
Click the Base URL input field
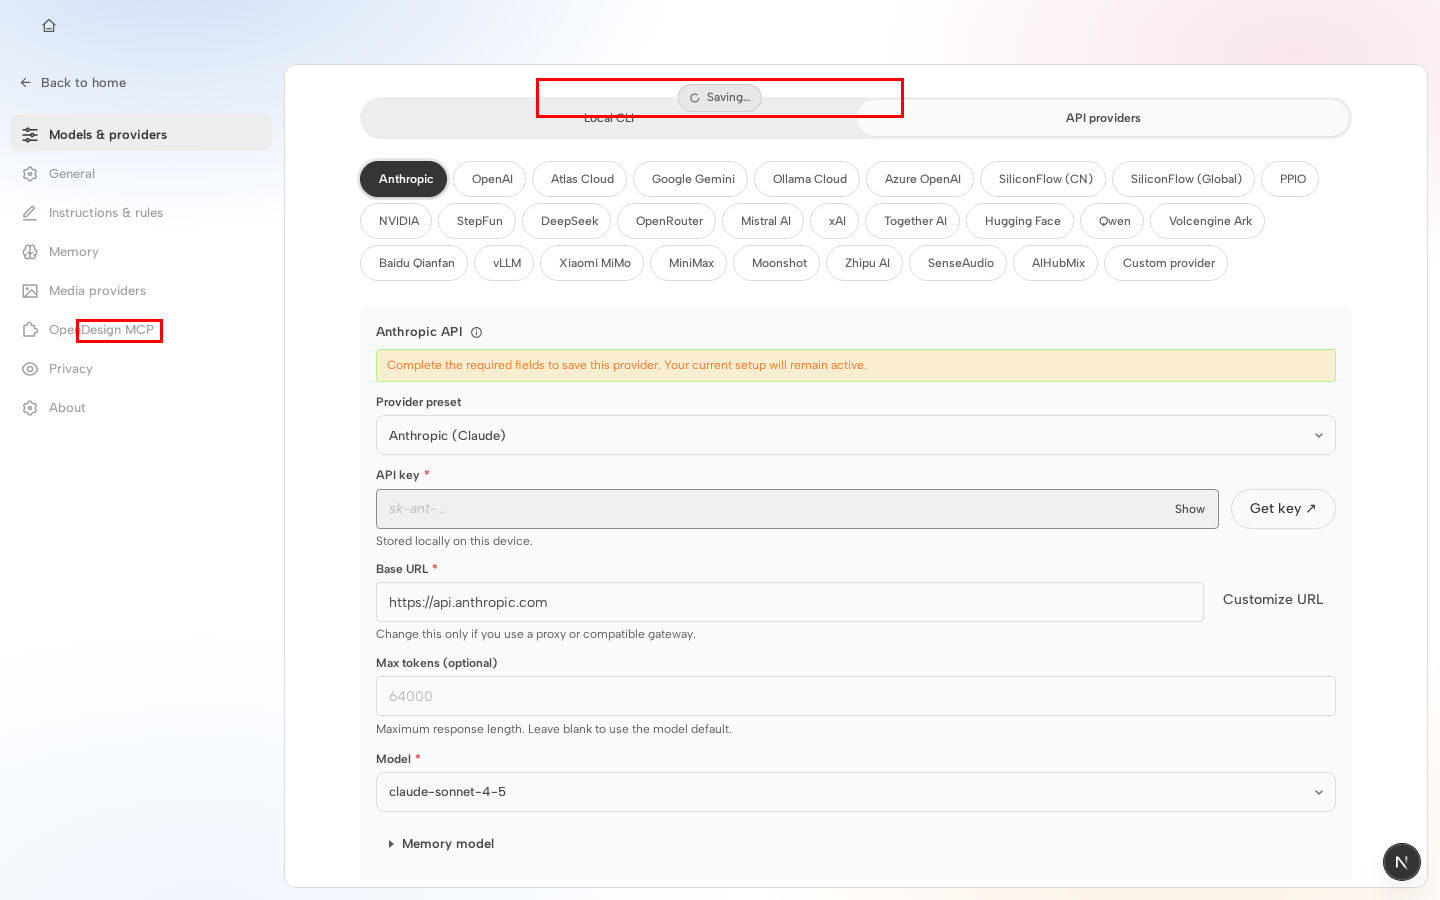tap(790, 602)
